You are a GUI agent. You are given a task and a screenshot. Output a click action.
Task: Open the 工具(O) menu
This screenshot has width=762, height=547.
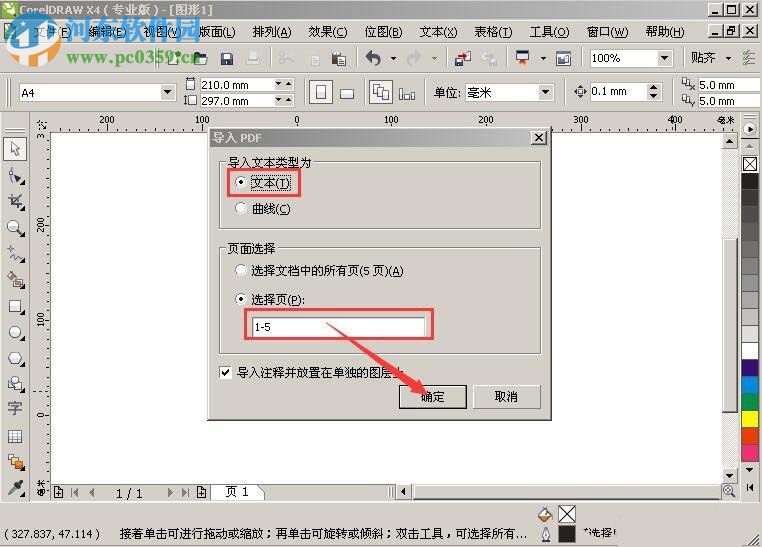pyautogui.click(x=549, y=32)
